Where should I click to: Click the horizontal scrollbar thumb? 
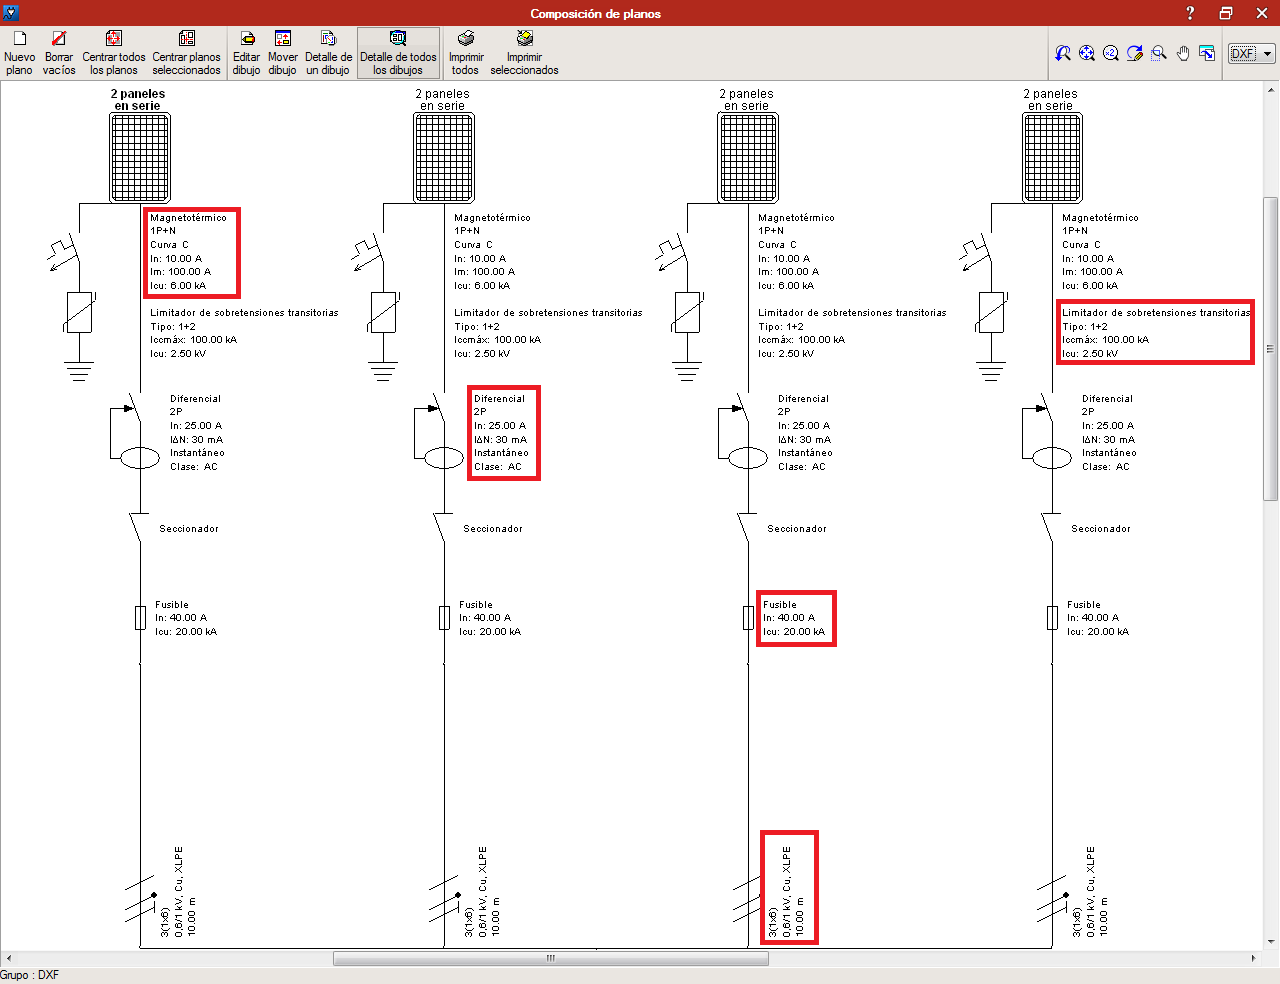coord(550,958)
